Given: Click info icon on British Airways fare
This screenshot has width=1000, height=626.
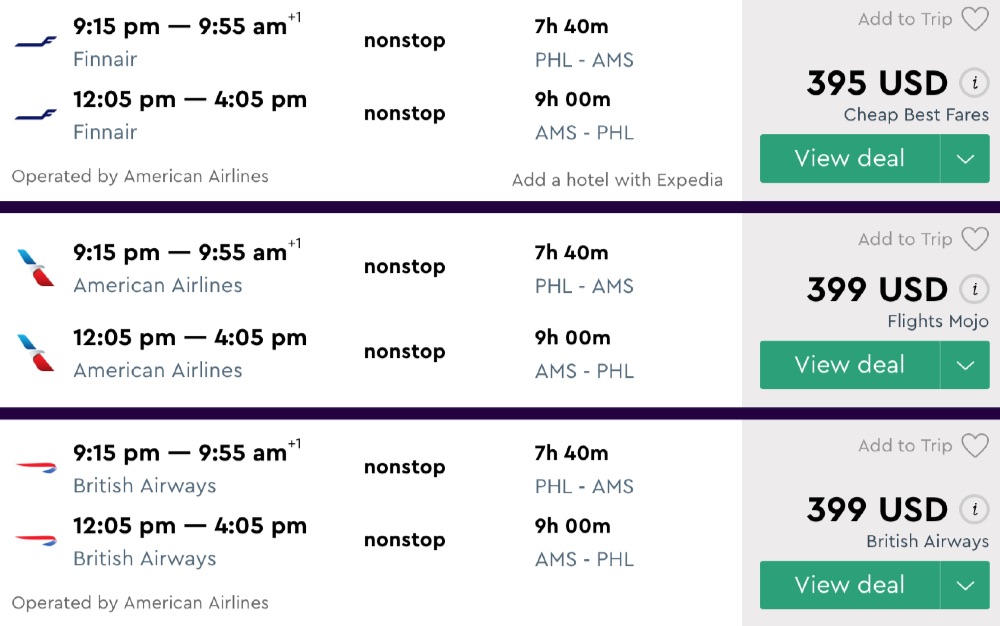Looking at the screenshot, I should pos(973,510).
